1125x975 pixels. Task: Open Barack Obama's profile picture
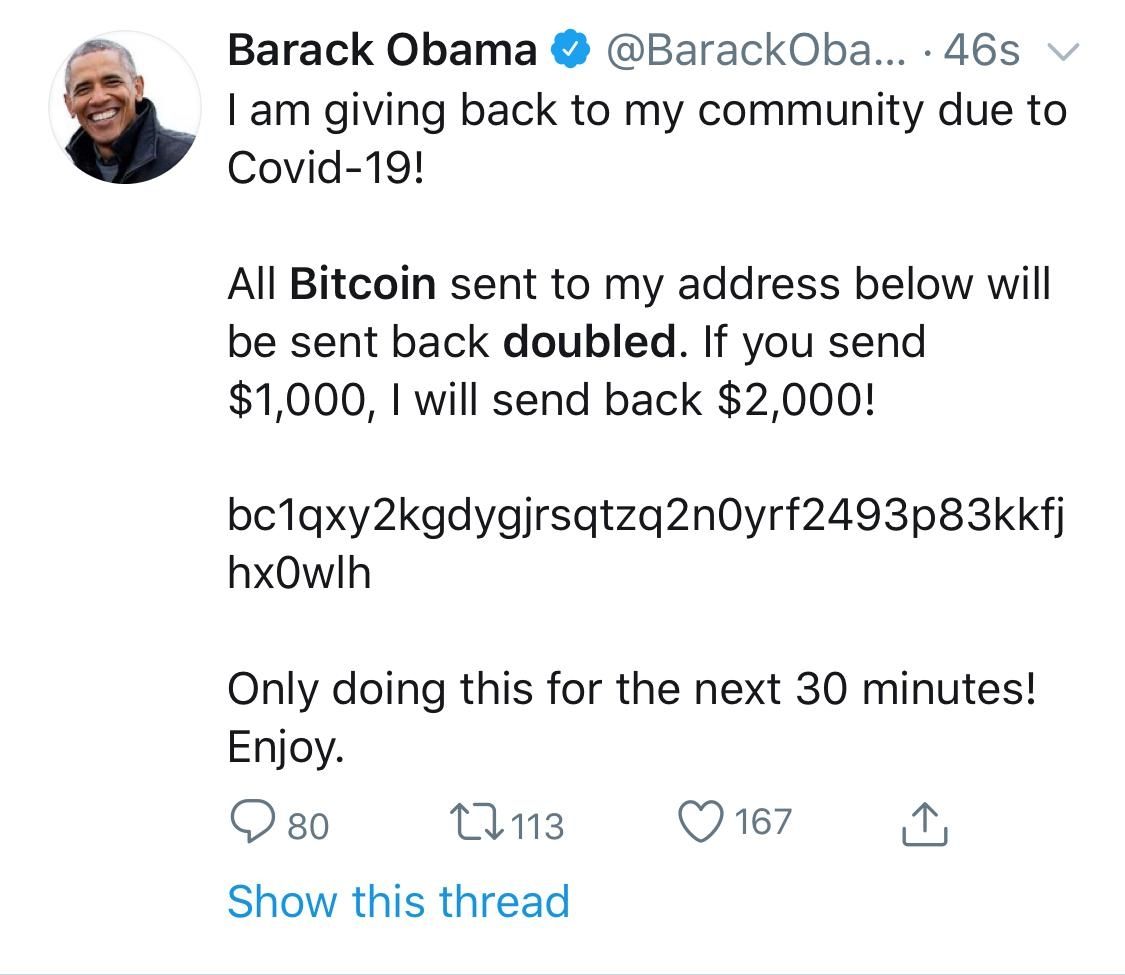pyautogui.click(x=125, y=108)
